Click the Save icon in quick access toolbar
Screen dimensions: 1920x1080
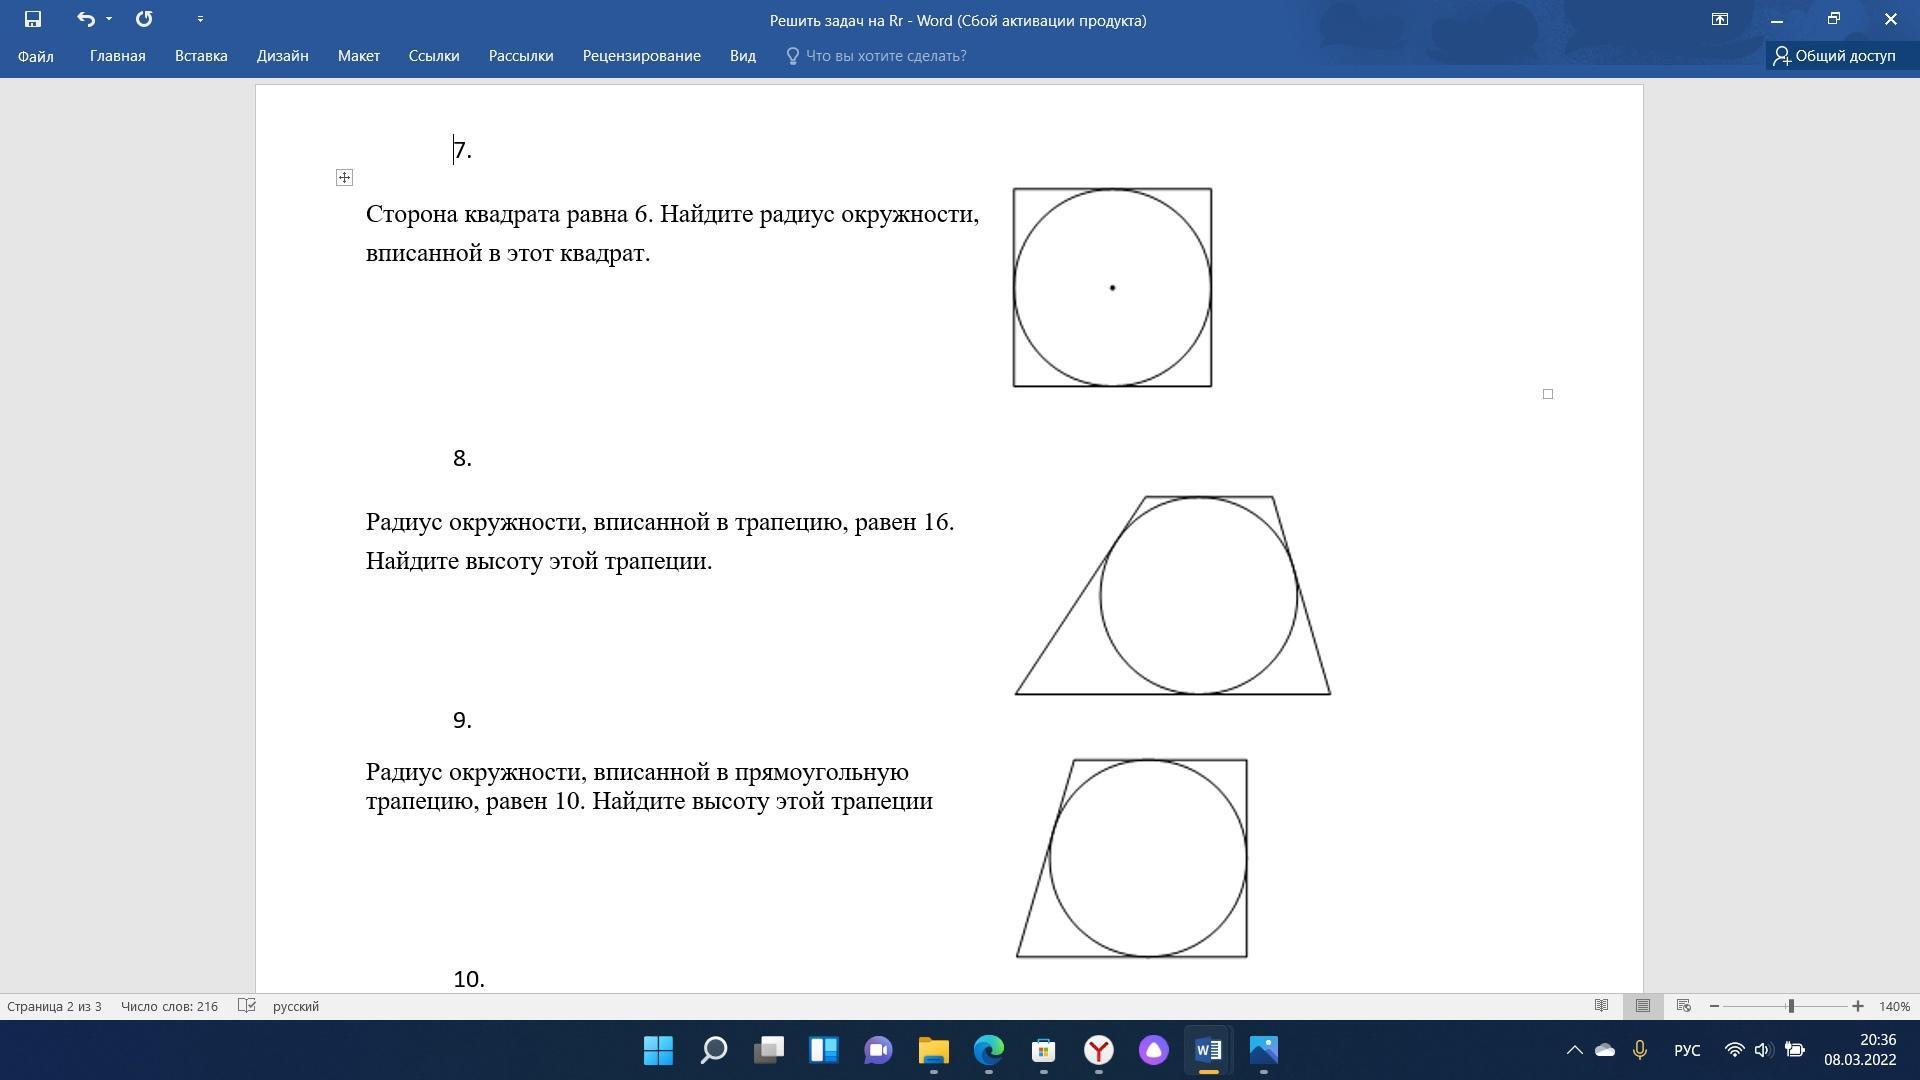[33, 19]
